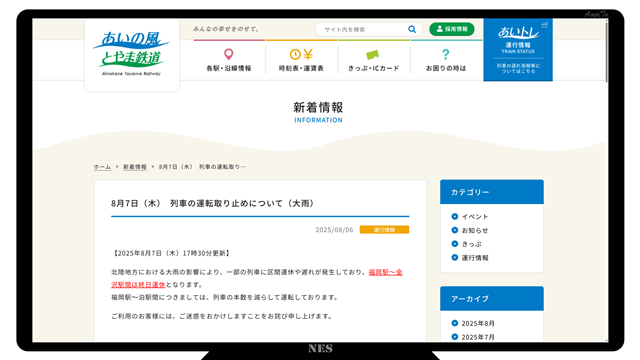640x360 pixels.
Task: Select お知らせ category
Action: tap(475, 231)
